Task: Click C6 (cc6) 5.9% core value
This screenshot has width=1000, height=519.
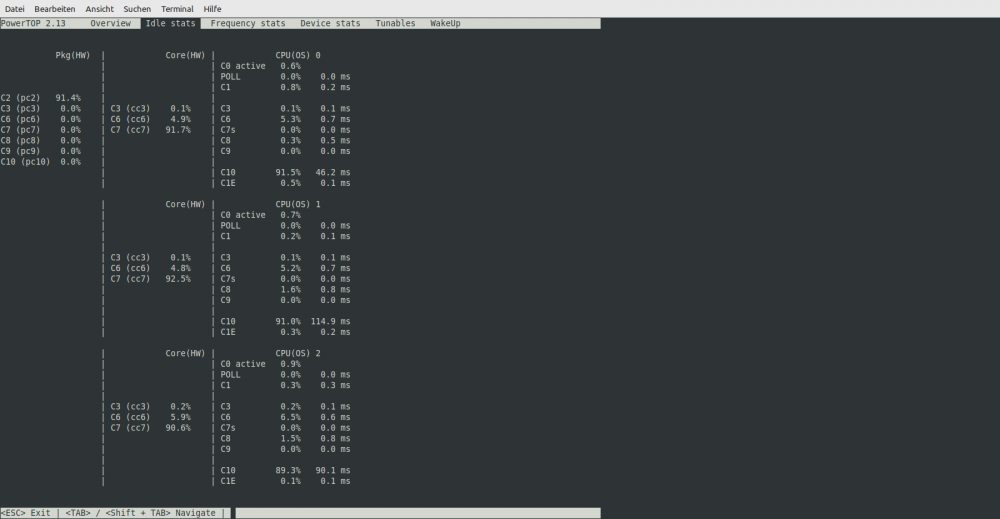Action: pos(151,418)
